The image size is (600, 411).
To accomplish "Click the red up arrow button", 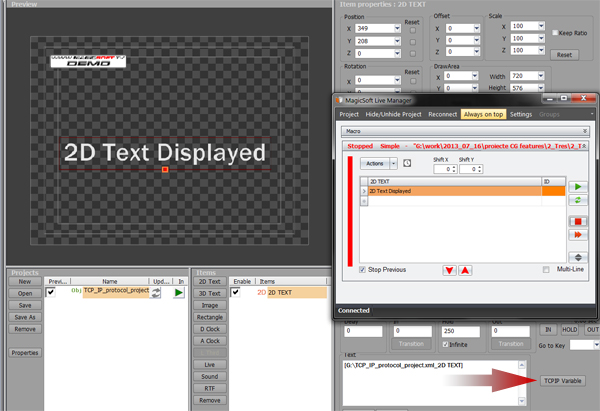I will point(465,271).
